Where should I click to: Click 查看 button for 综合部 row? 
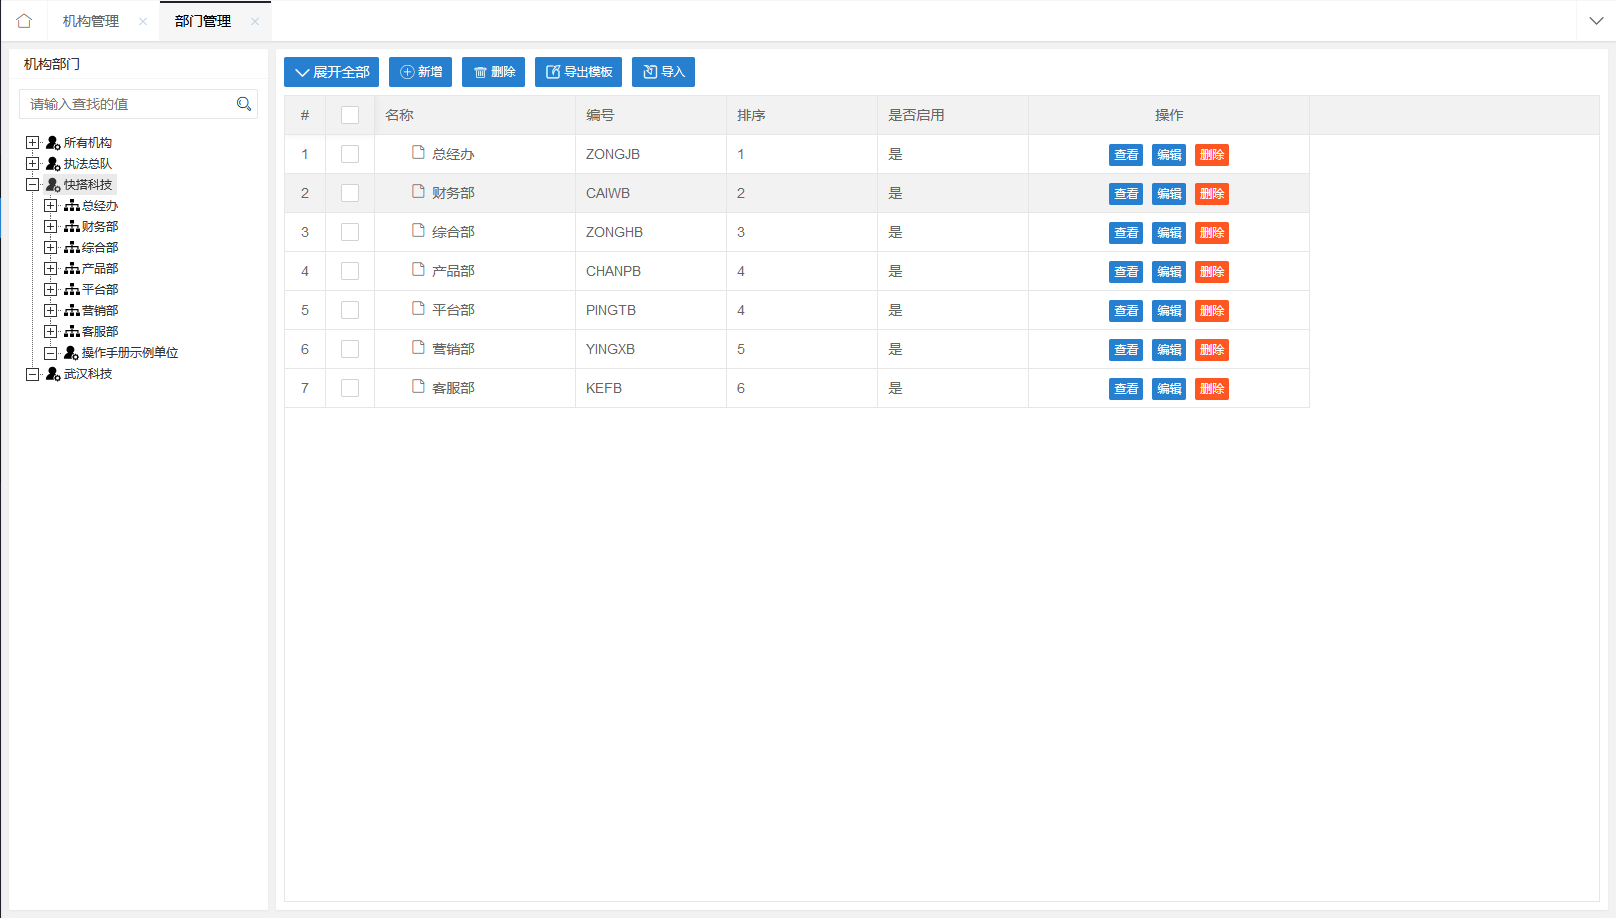point(1125,233)
